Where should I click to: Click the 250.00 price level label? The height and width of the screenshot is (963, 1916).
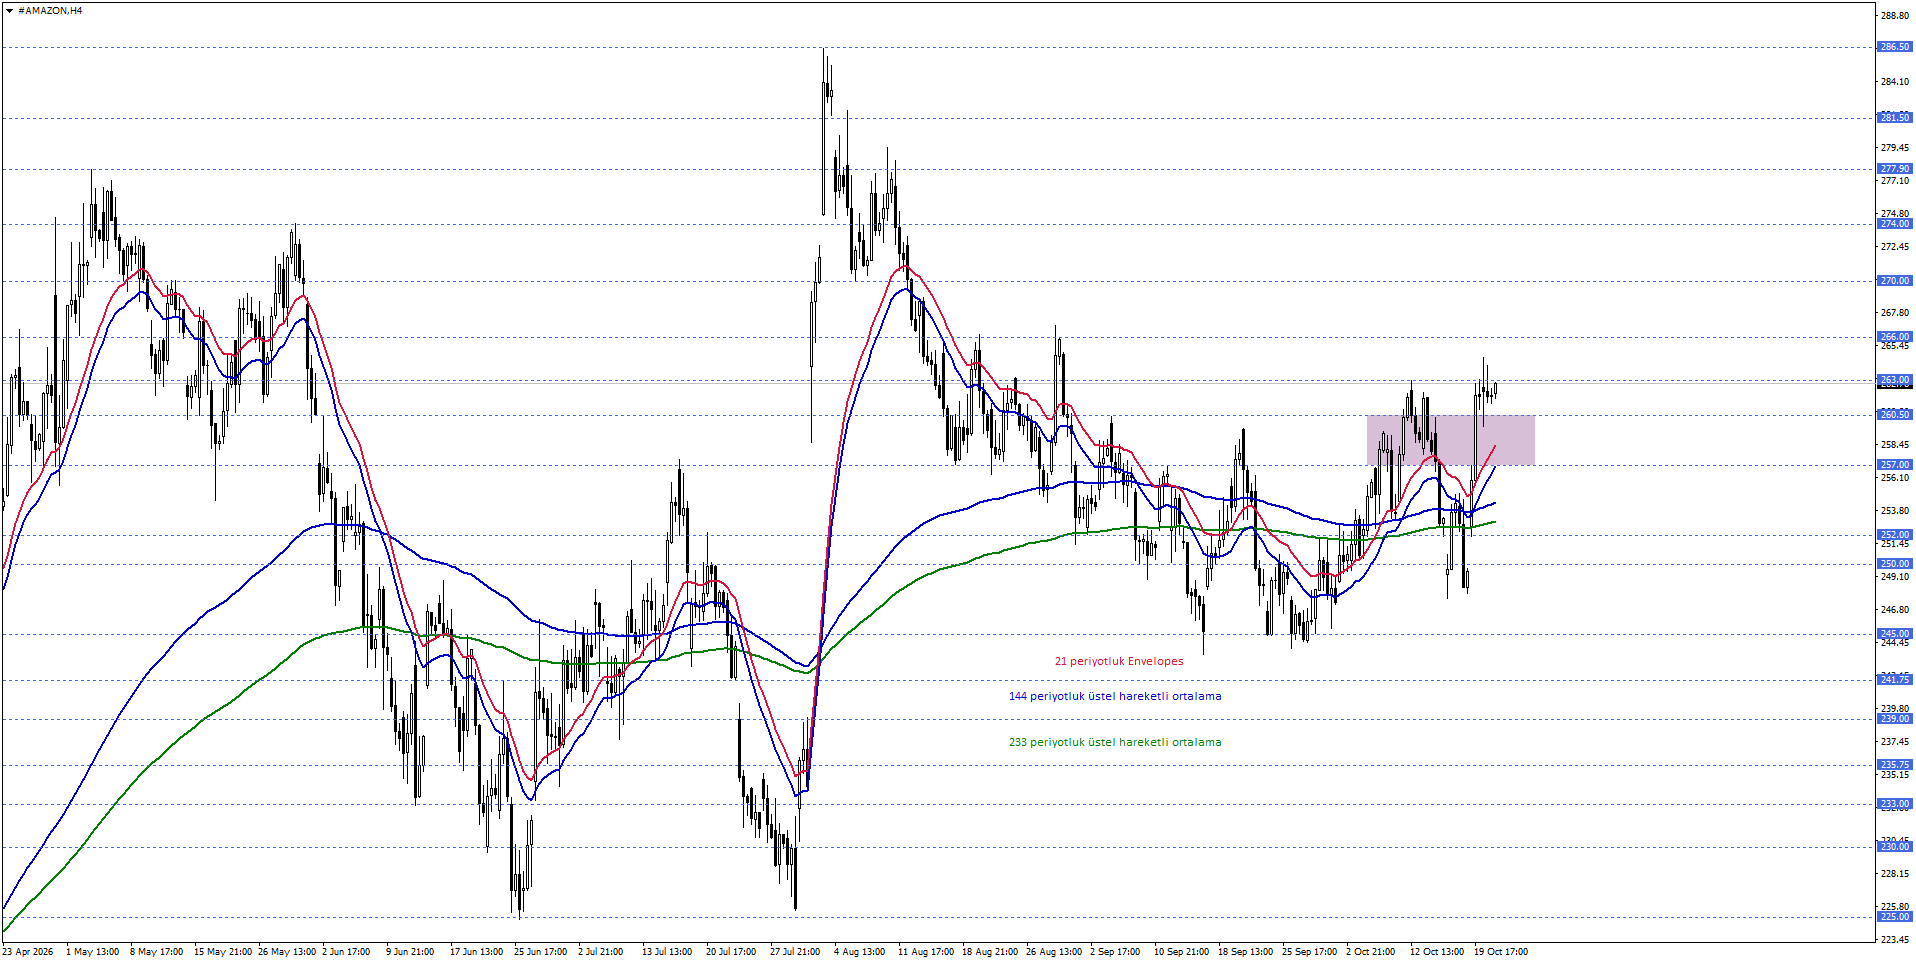coord(1895,564)
